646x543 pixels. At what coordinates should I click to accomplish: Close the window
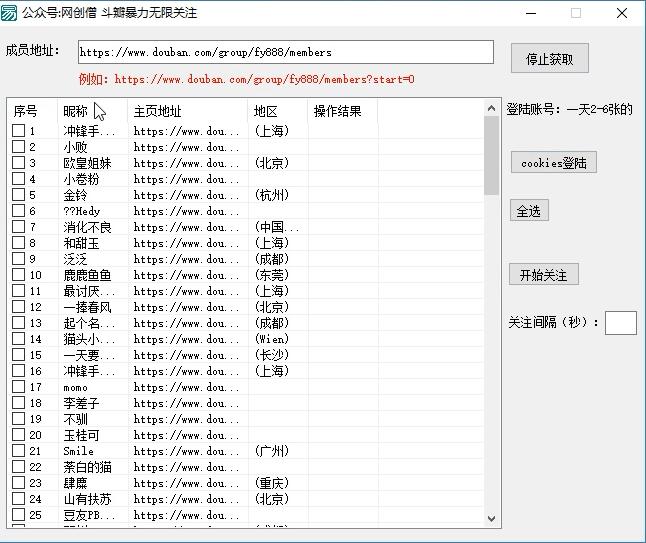pos(622,13)
